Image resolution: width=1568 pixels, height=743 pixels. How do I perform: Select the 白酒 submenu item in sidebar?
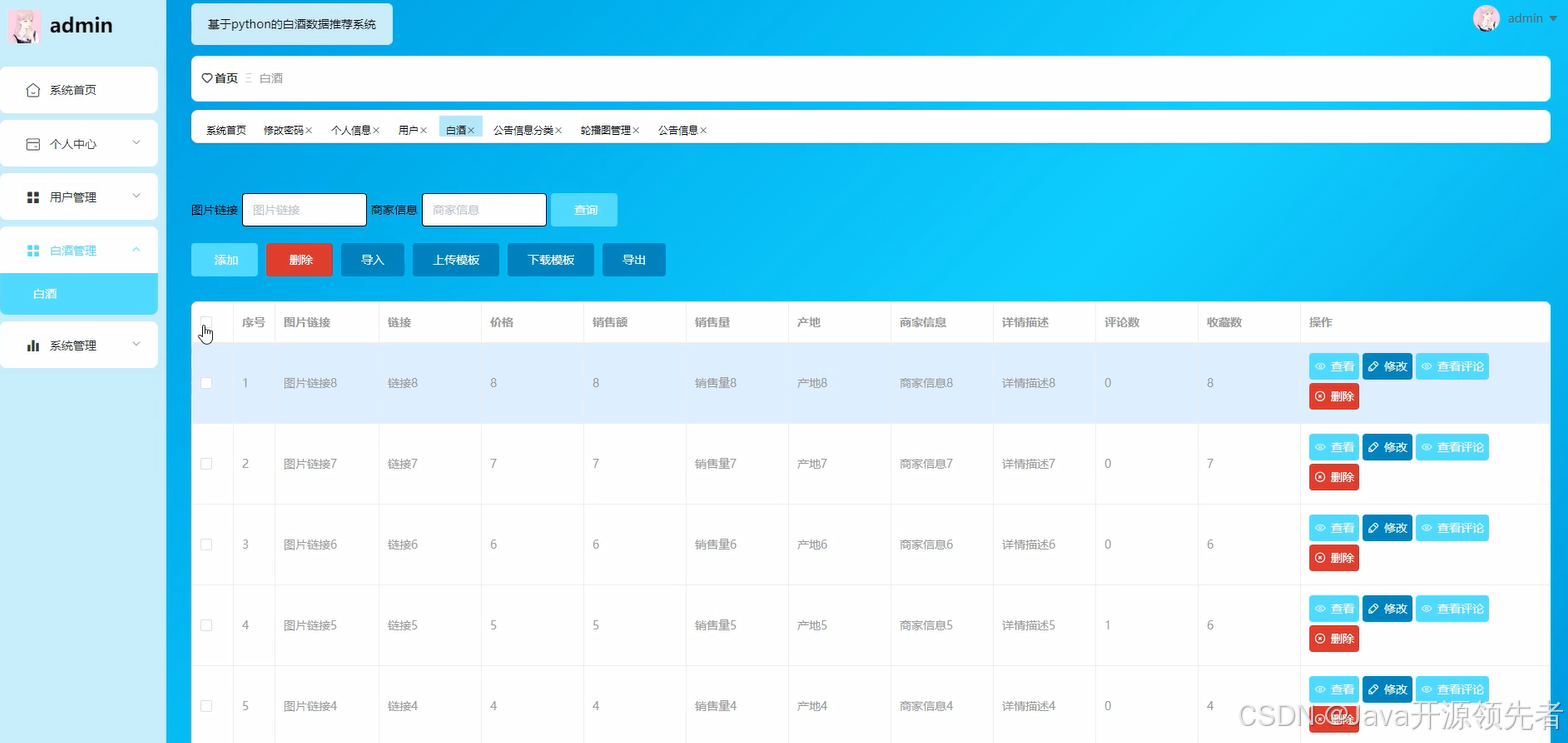click(79, 294)
